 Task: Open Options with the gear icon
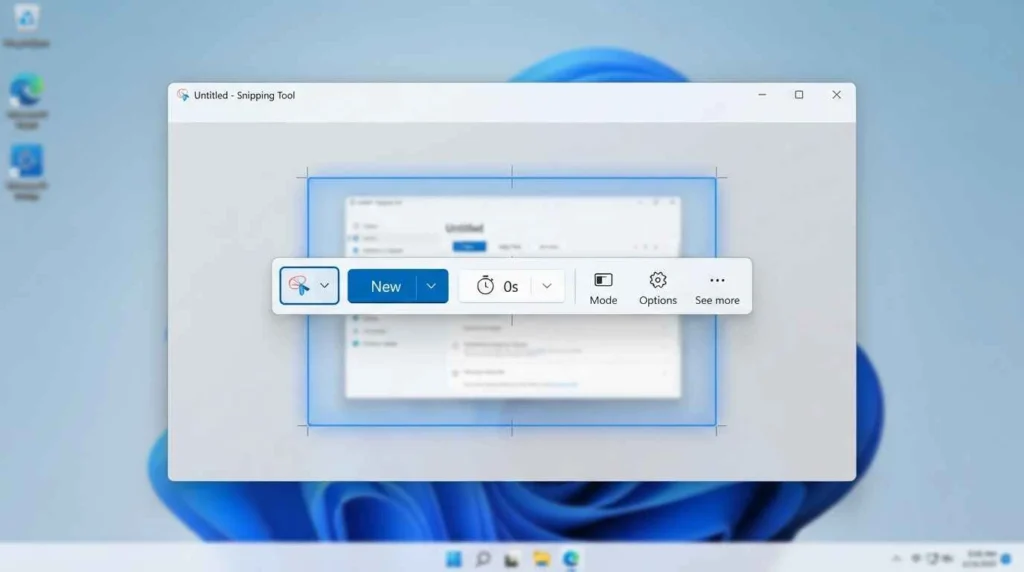pos(658,289)
